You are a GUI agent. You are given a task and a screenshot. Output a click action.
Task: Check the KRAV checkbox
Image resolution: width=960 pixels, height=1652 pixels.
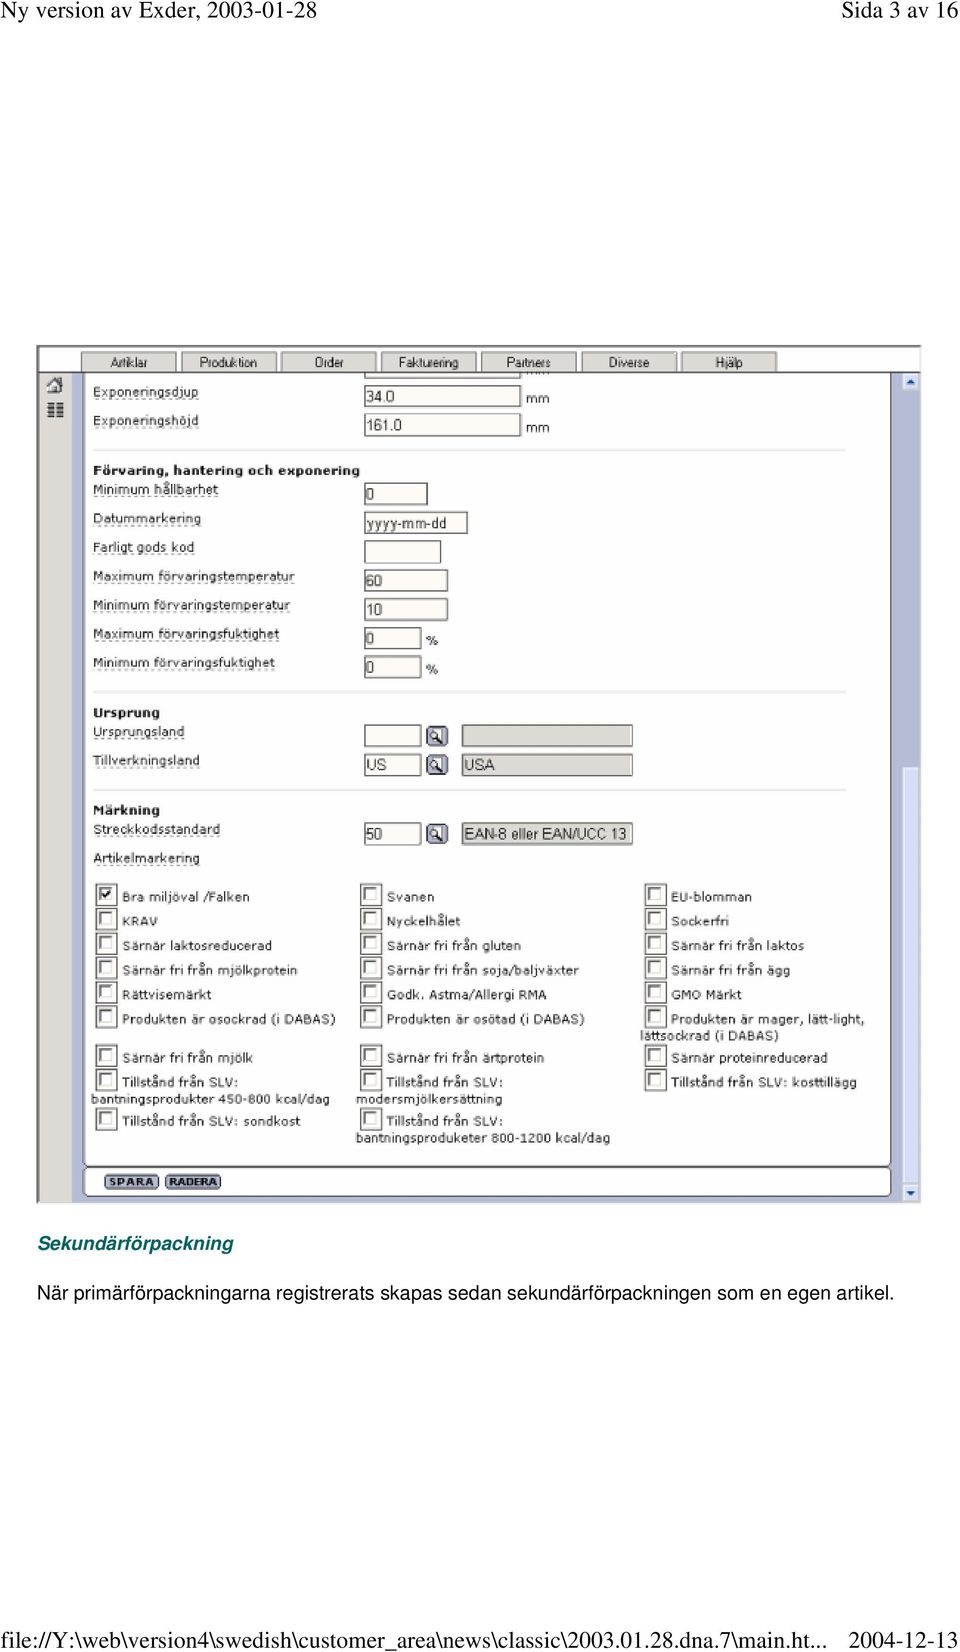(x=106, y=919)
